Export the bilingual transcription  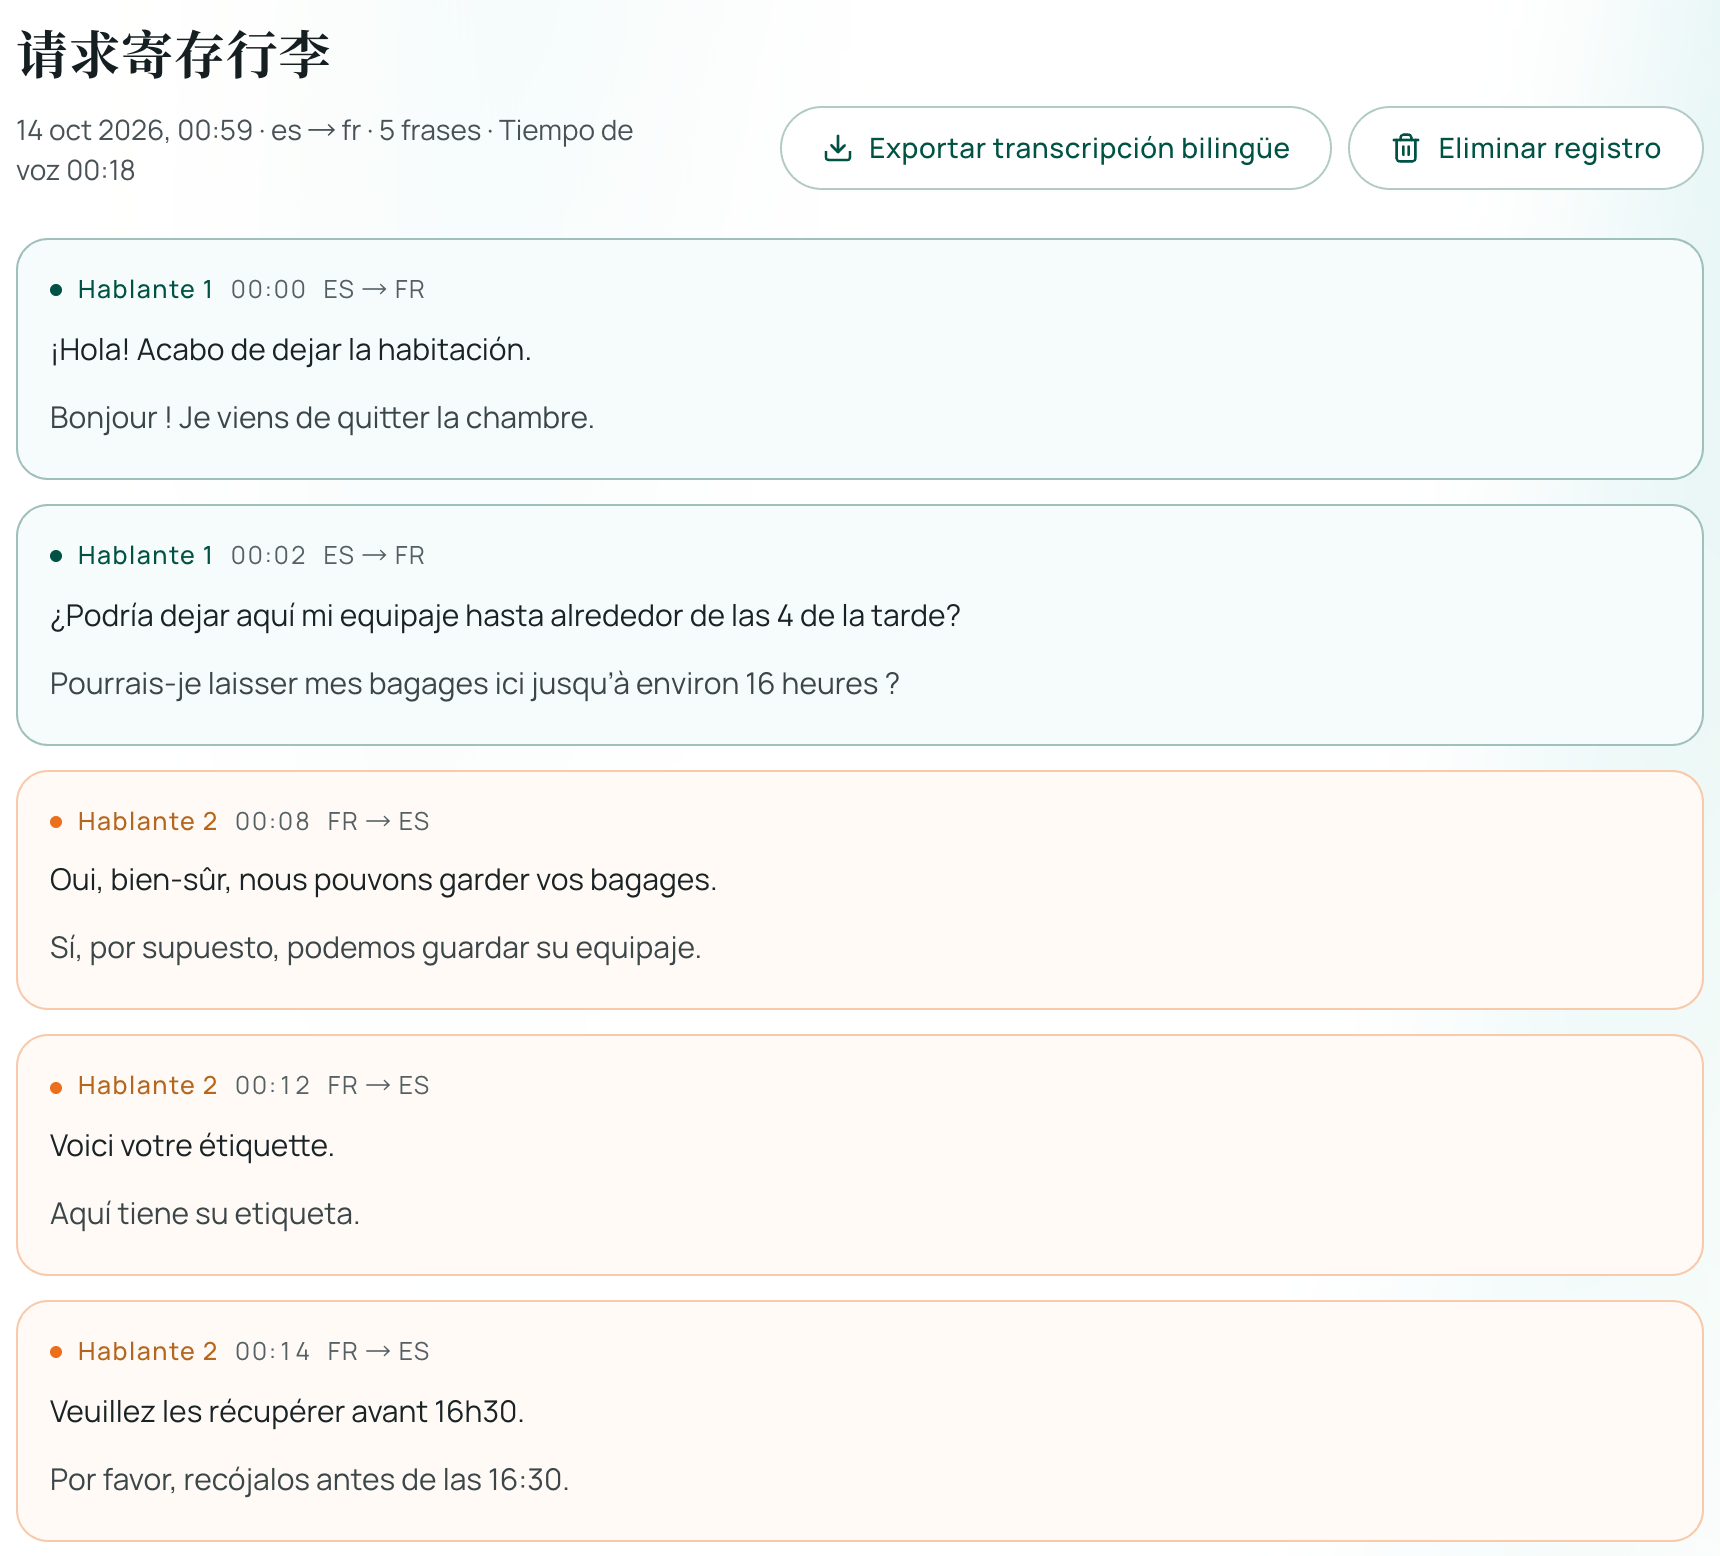(1055, 148)
